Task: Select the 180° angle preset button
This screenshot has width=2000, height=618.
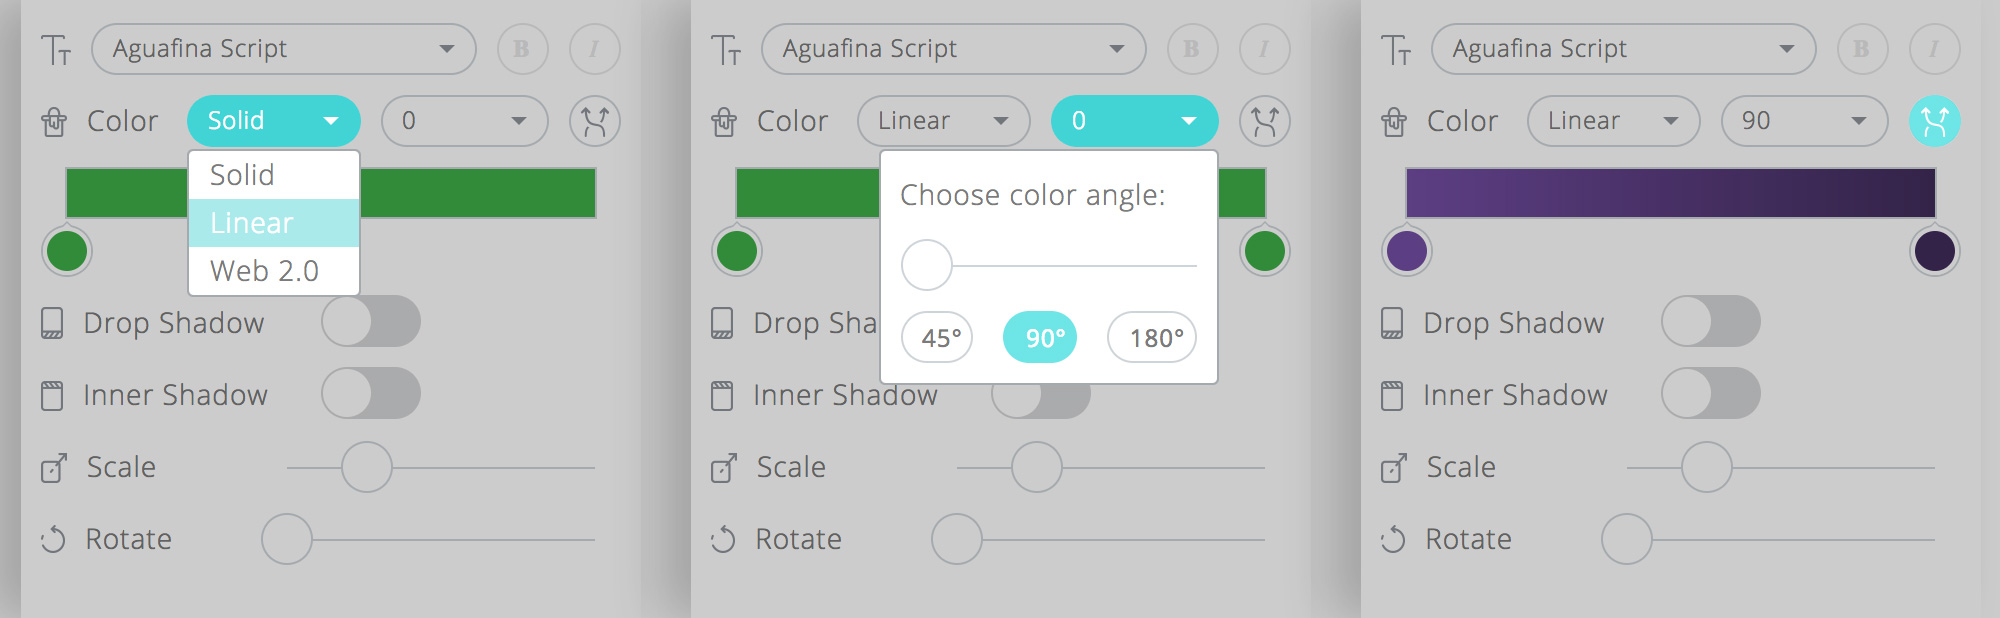Action: pos(1152,338)
